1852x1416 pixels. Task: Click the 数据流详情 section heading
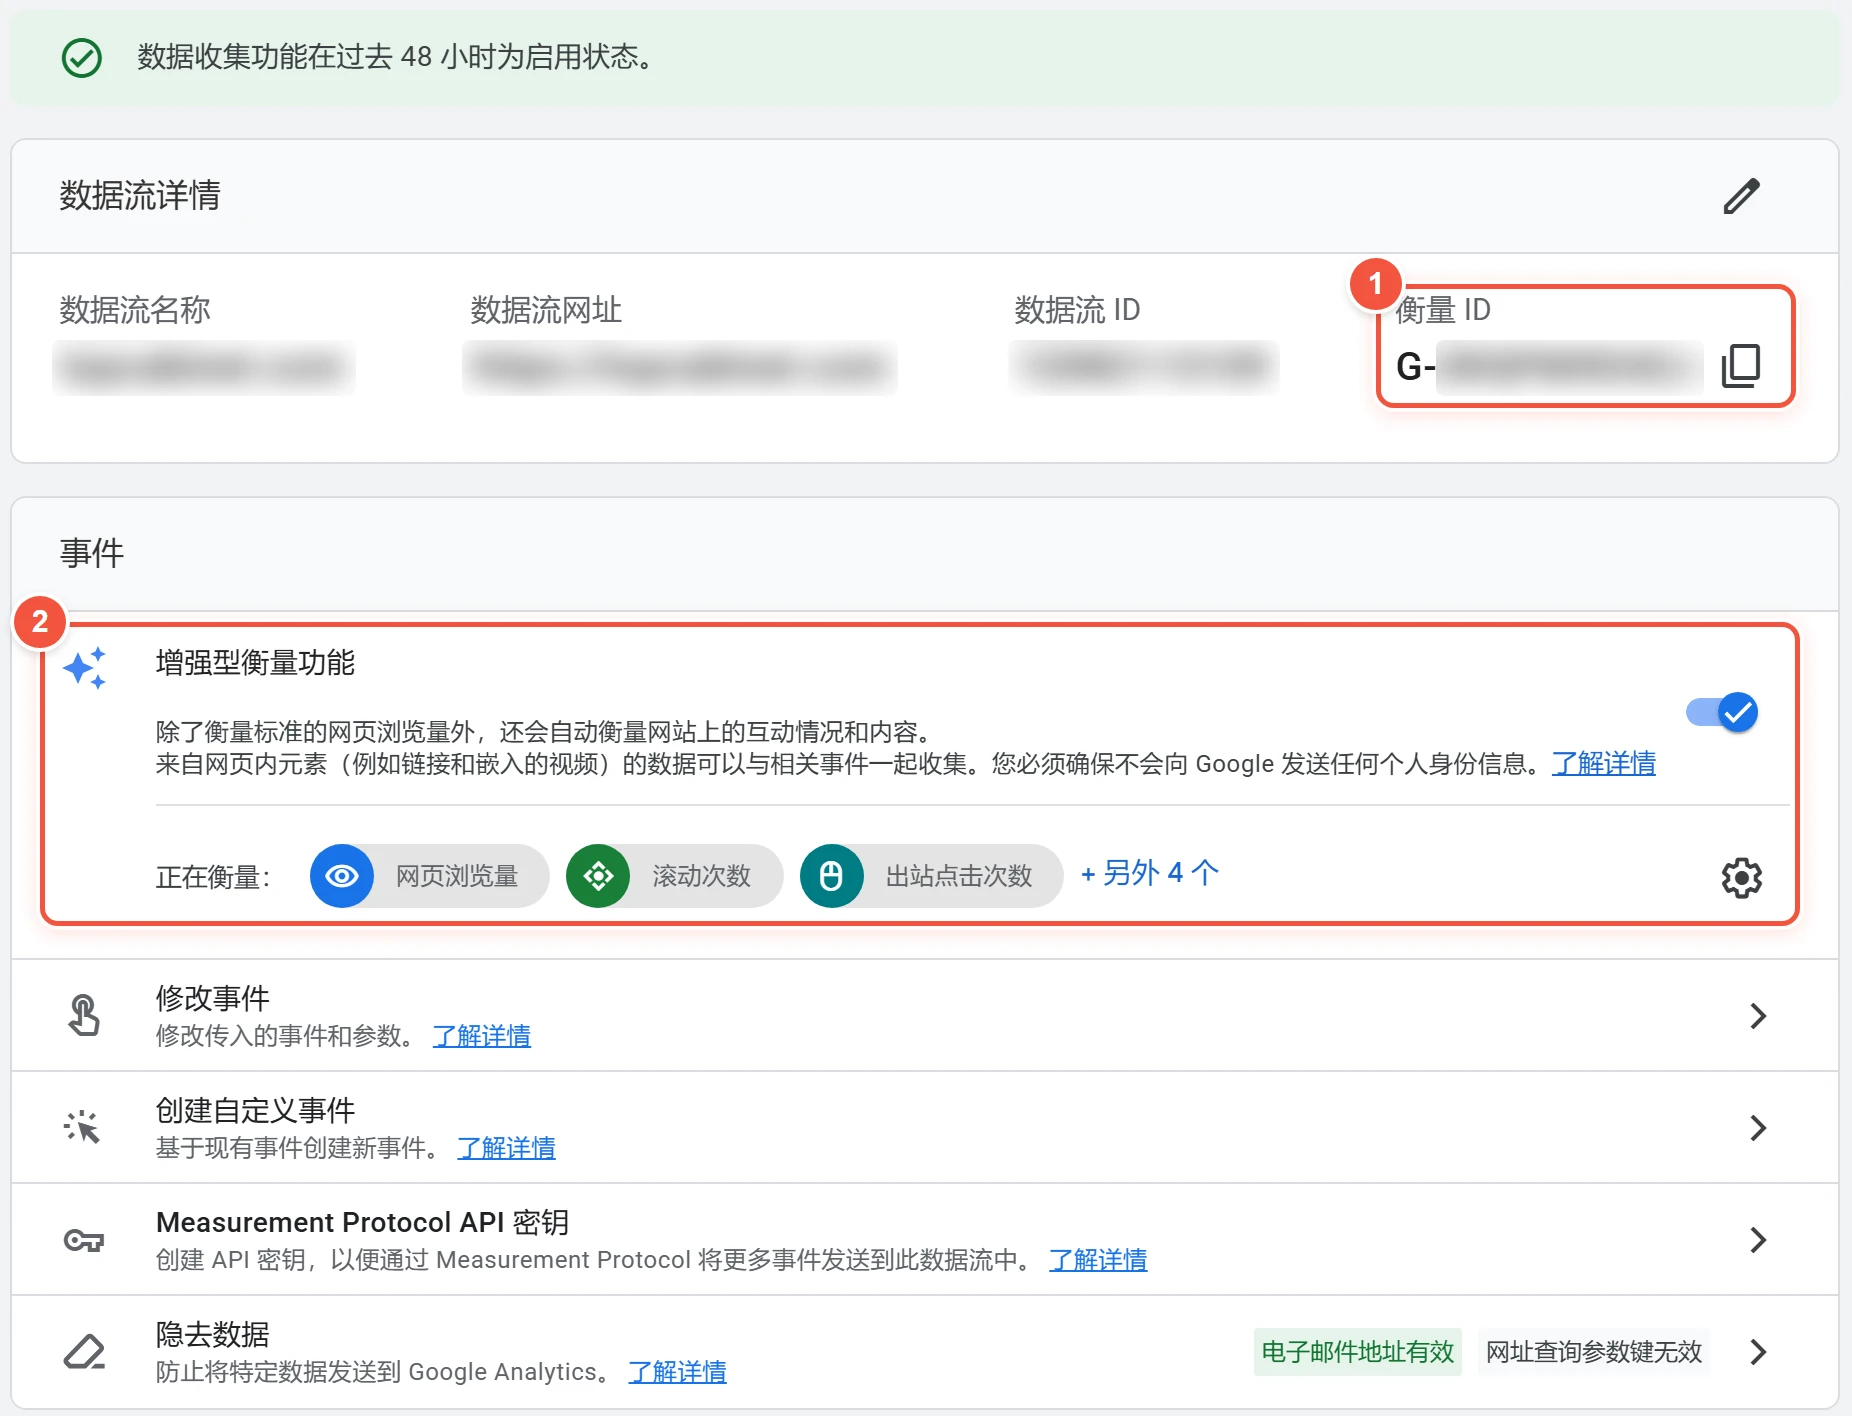pos(140,195)
